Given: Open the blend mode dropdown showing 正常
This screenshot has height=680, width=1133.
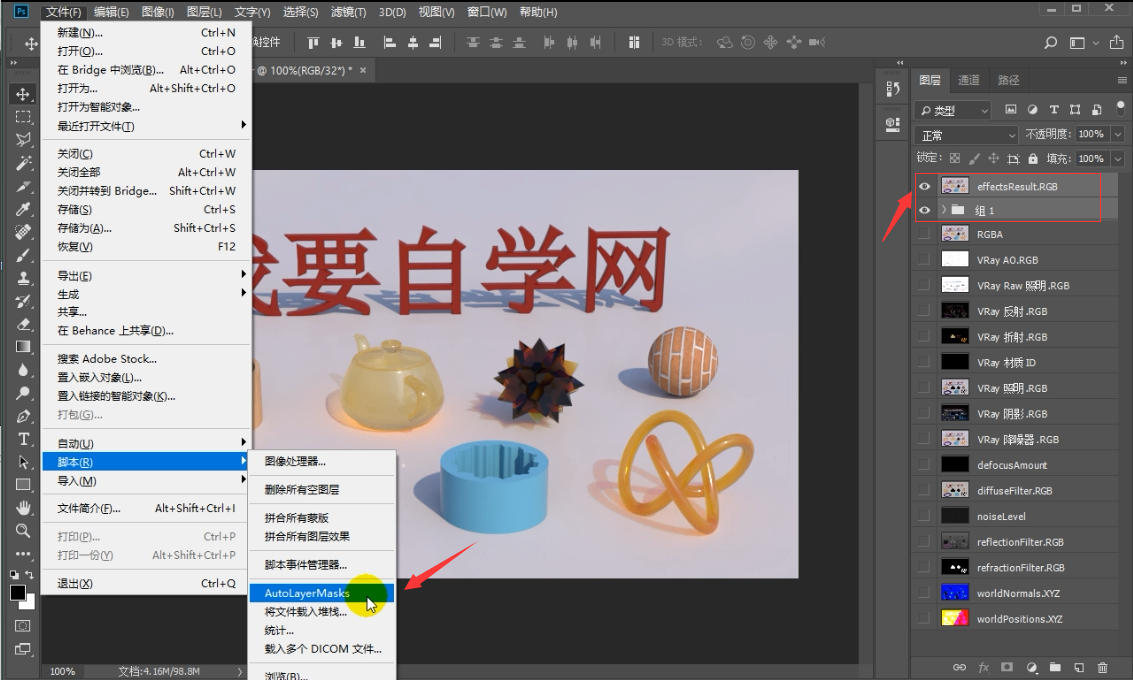Looking at the screenshot, I should (x=965, y=133).
